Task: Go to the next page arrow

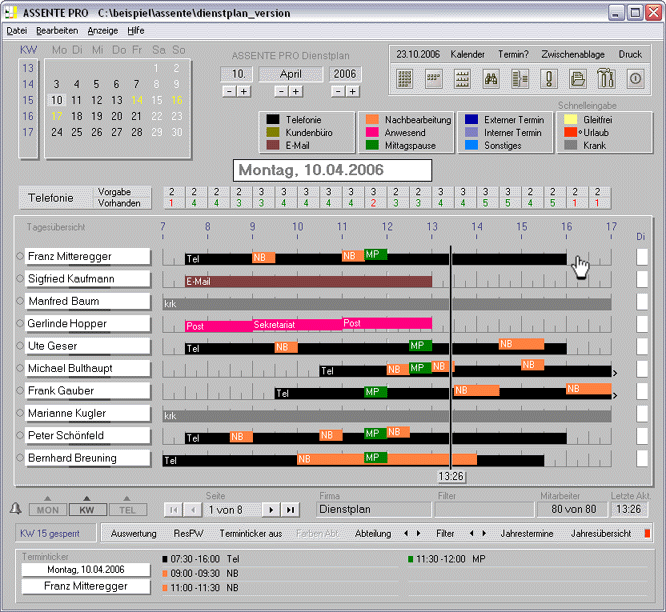Action: pyautogui.click(x=271, y=510)
